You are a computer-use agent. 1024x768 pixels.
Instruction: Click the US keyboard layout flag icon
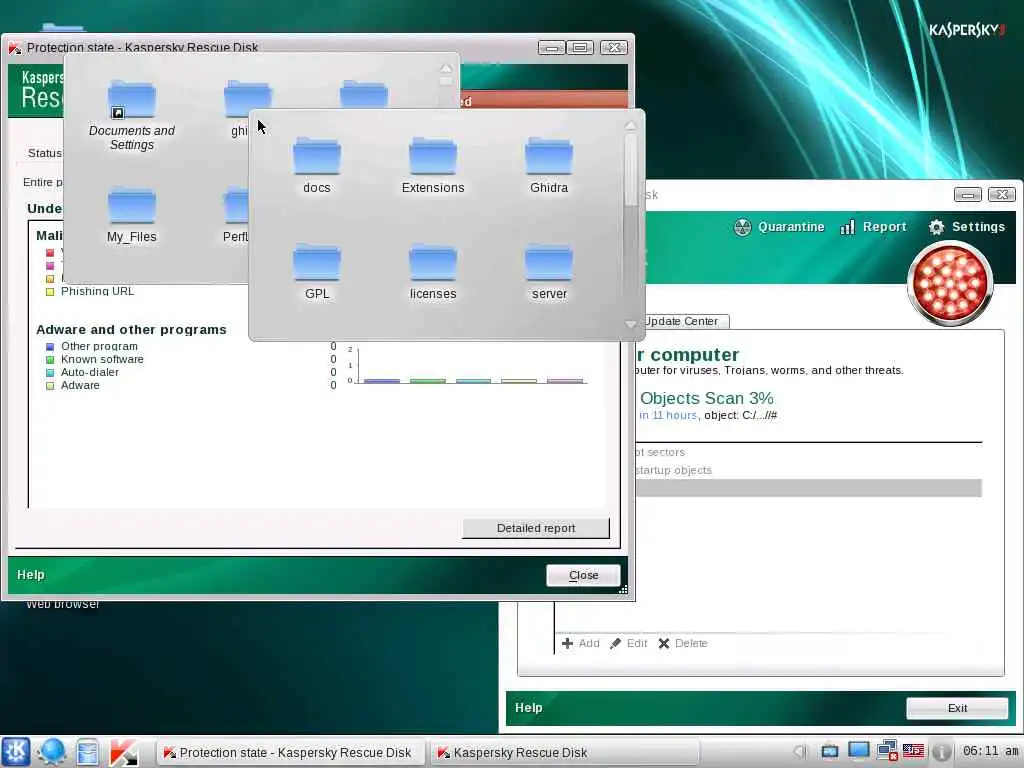tap(914, 752)
